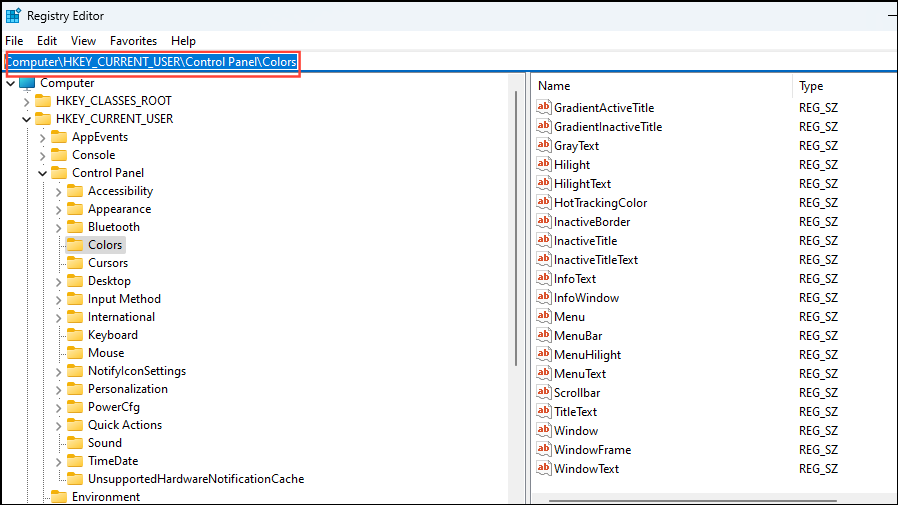Select the Environment key
This screenshot has width=898, height=505.
106,496
